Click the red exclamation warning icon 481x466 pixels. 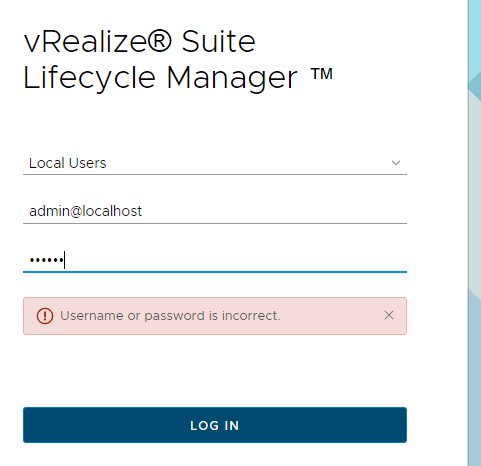[x=45, y=316]
